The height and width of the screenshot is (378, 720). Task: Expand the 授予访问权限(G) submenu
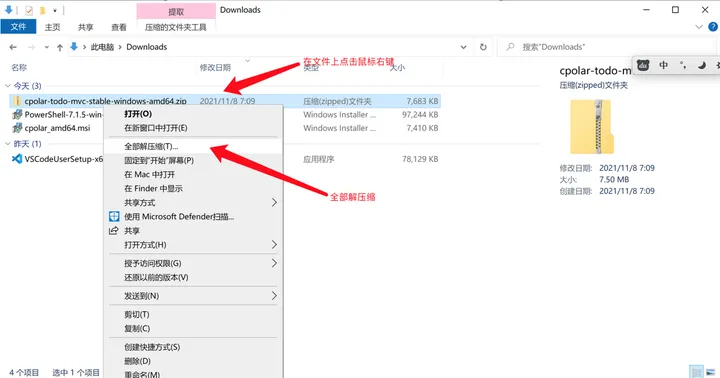(193, 263)
